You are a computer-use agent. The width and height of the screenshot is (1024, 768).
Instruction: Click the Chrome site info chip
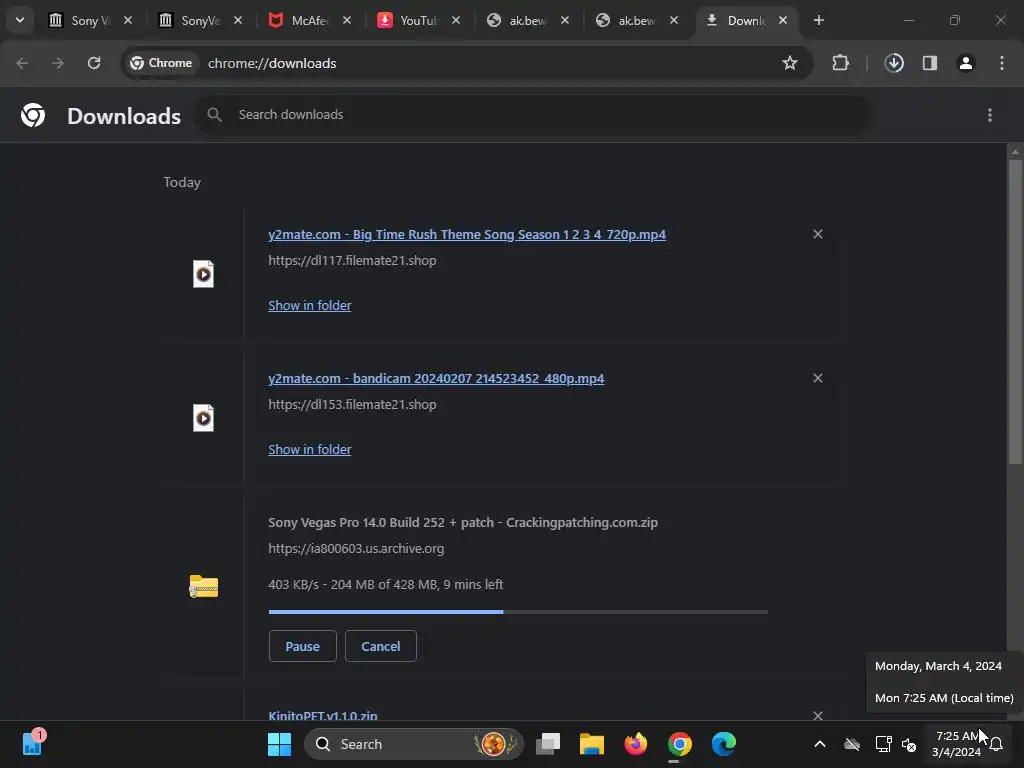161,63
